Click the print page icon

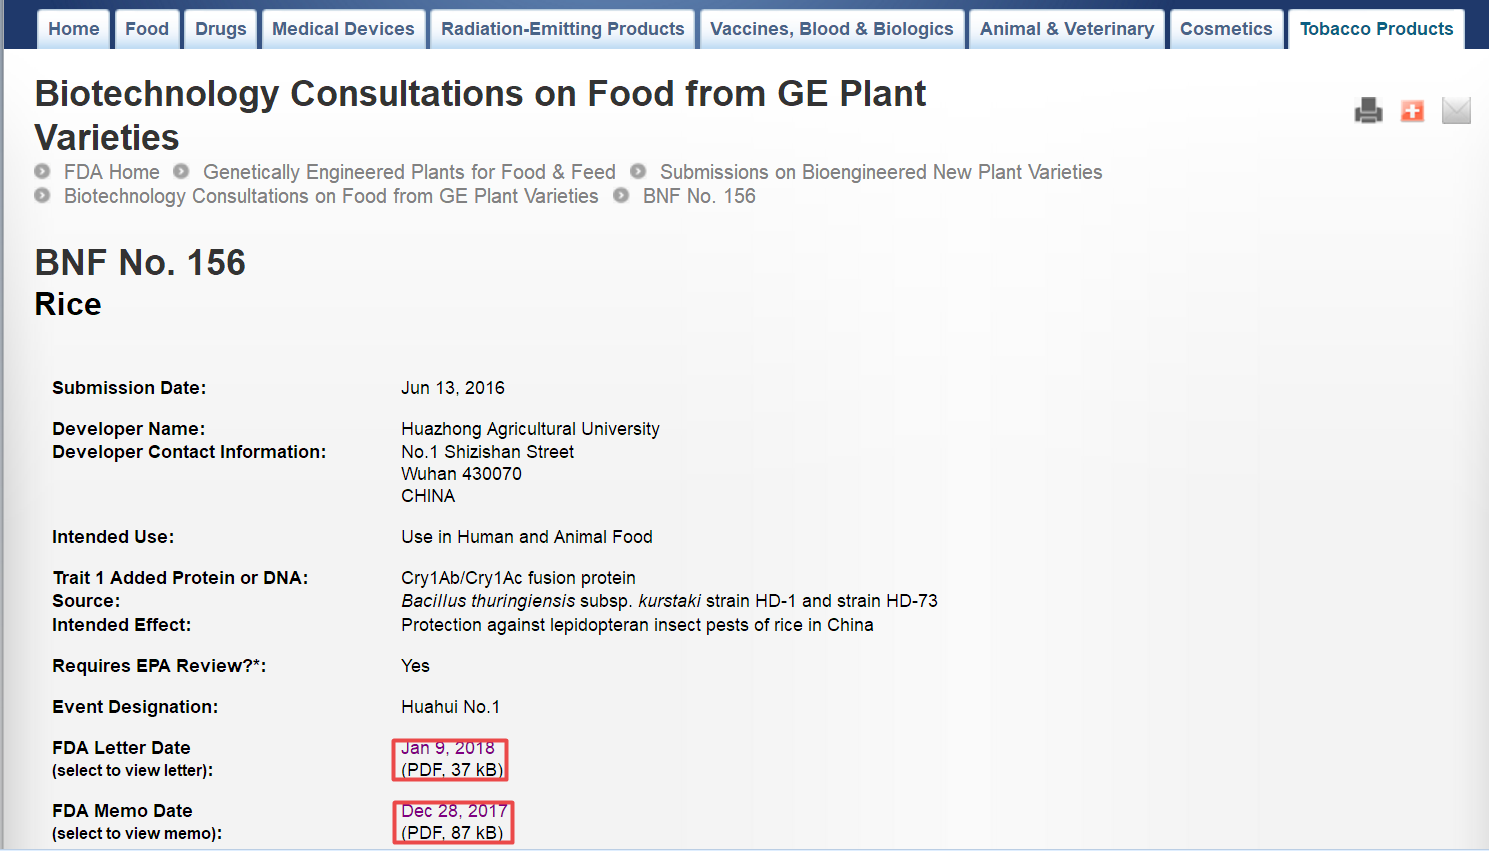click(1368, 110)
